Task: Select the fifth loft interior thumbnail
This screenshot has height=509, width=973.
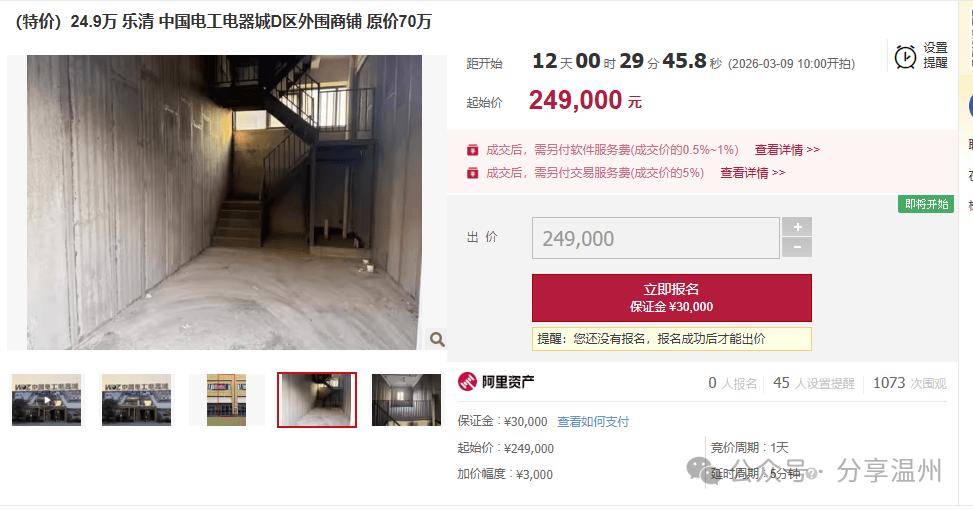Action: tap(406, 400)
